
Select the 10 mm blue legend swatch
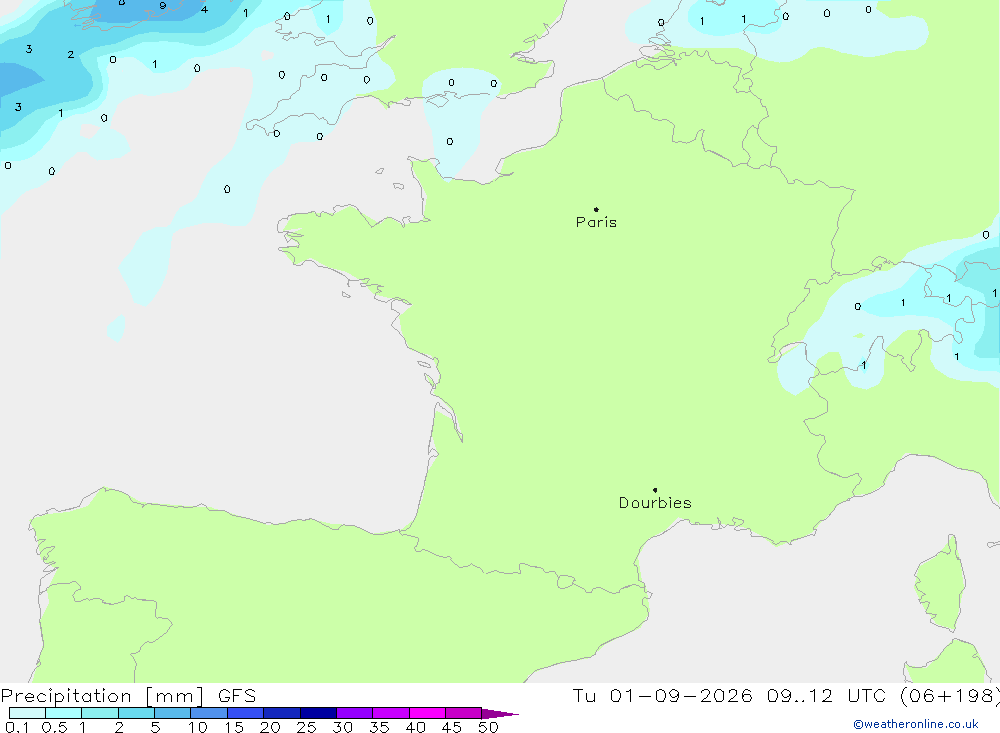pos(209,713)
